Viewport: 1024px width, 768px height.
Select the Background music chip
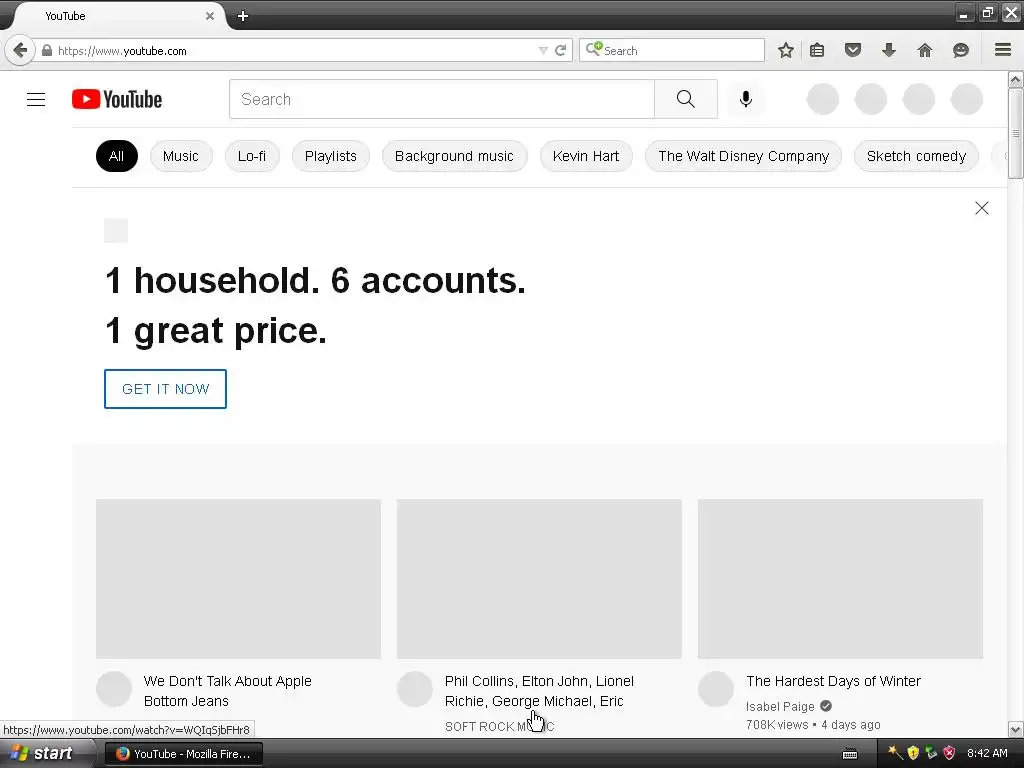coord(454,156)
